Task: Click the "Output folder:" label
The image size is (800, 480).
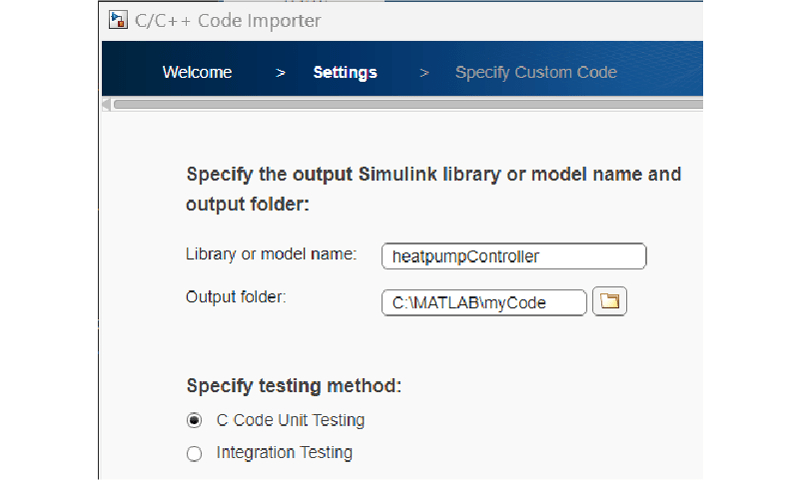Action: pos(236,297)
